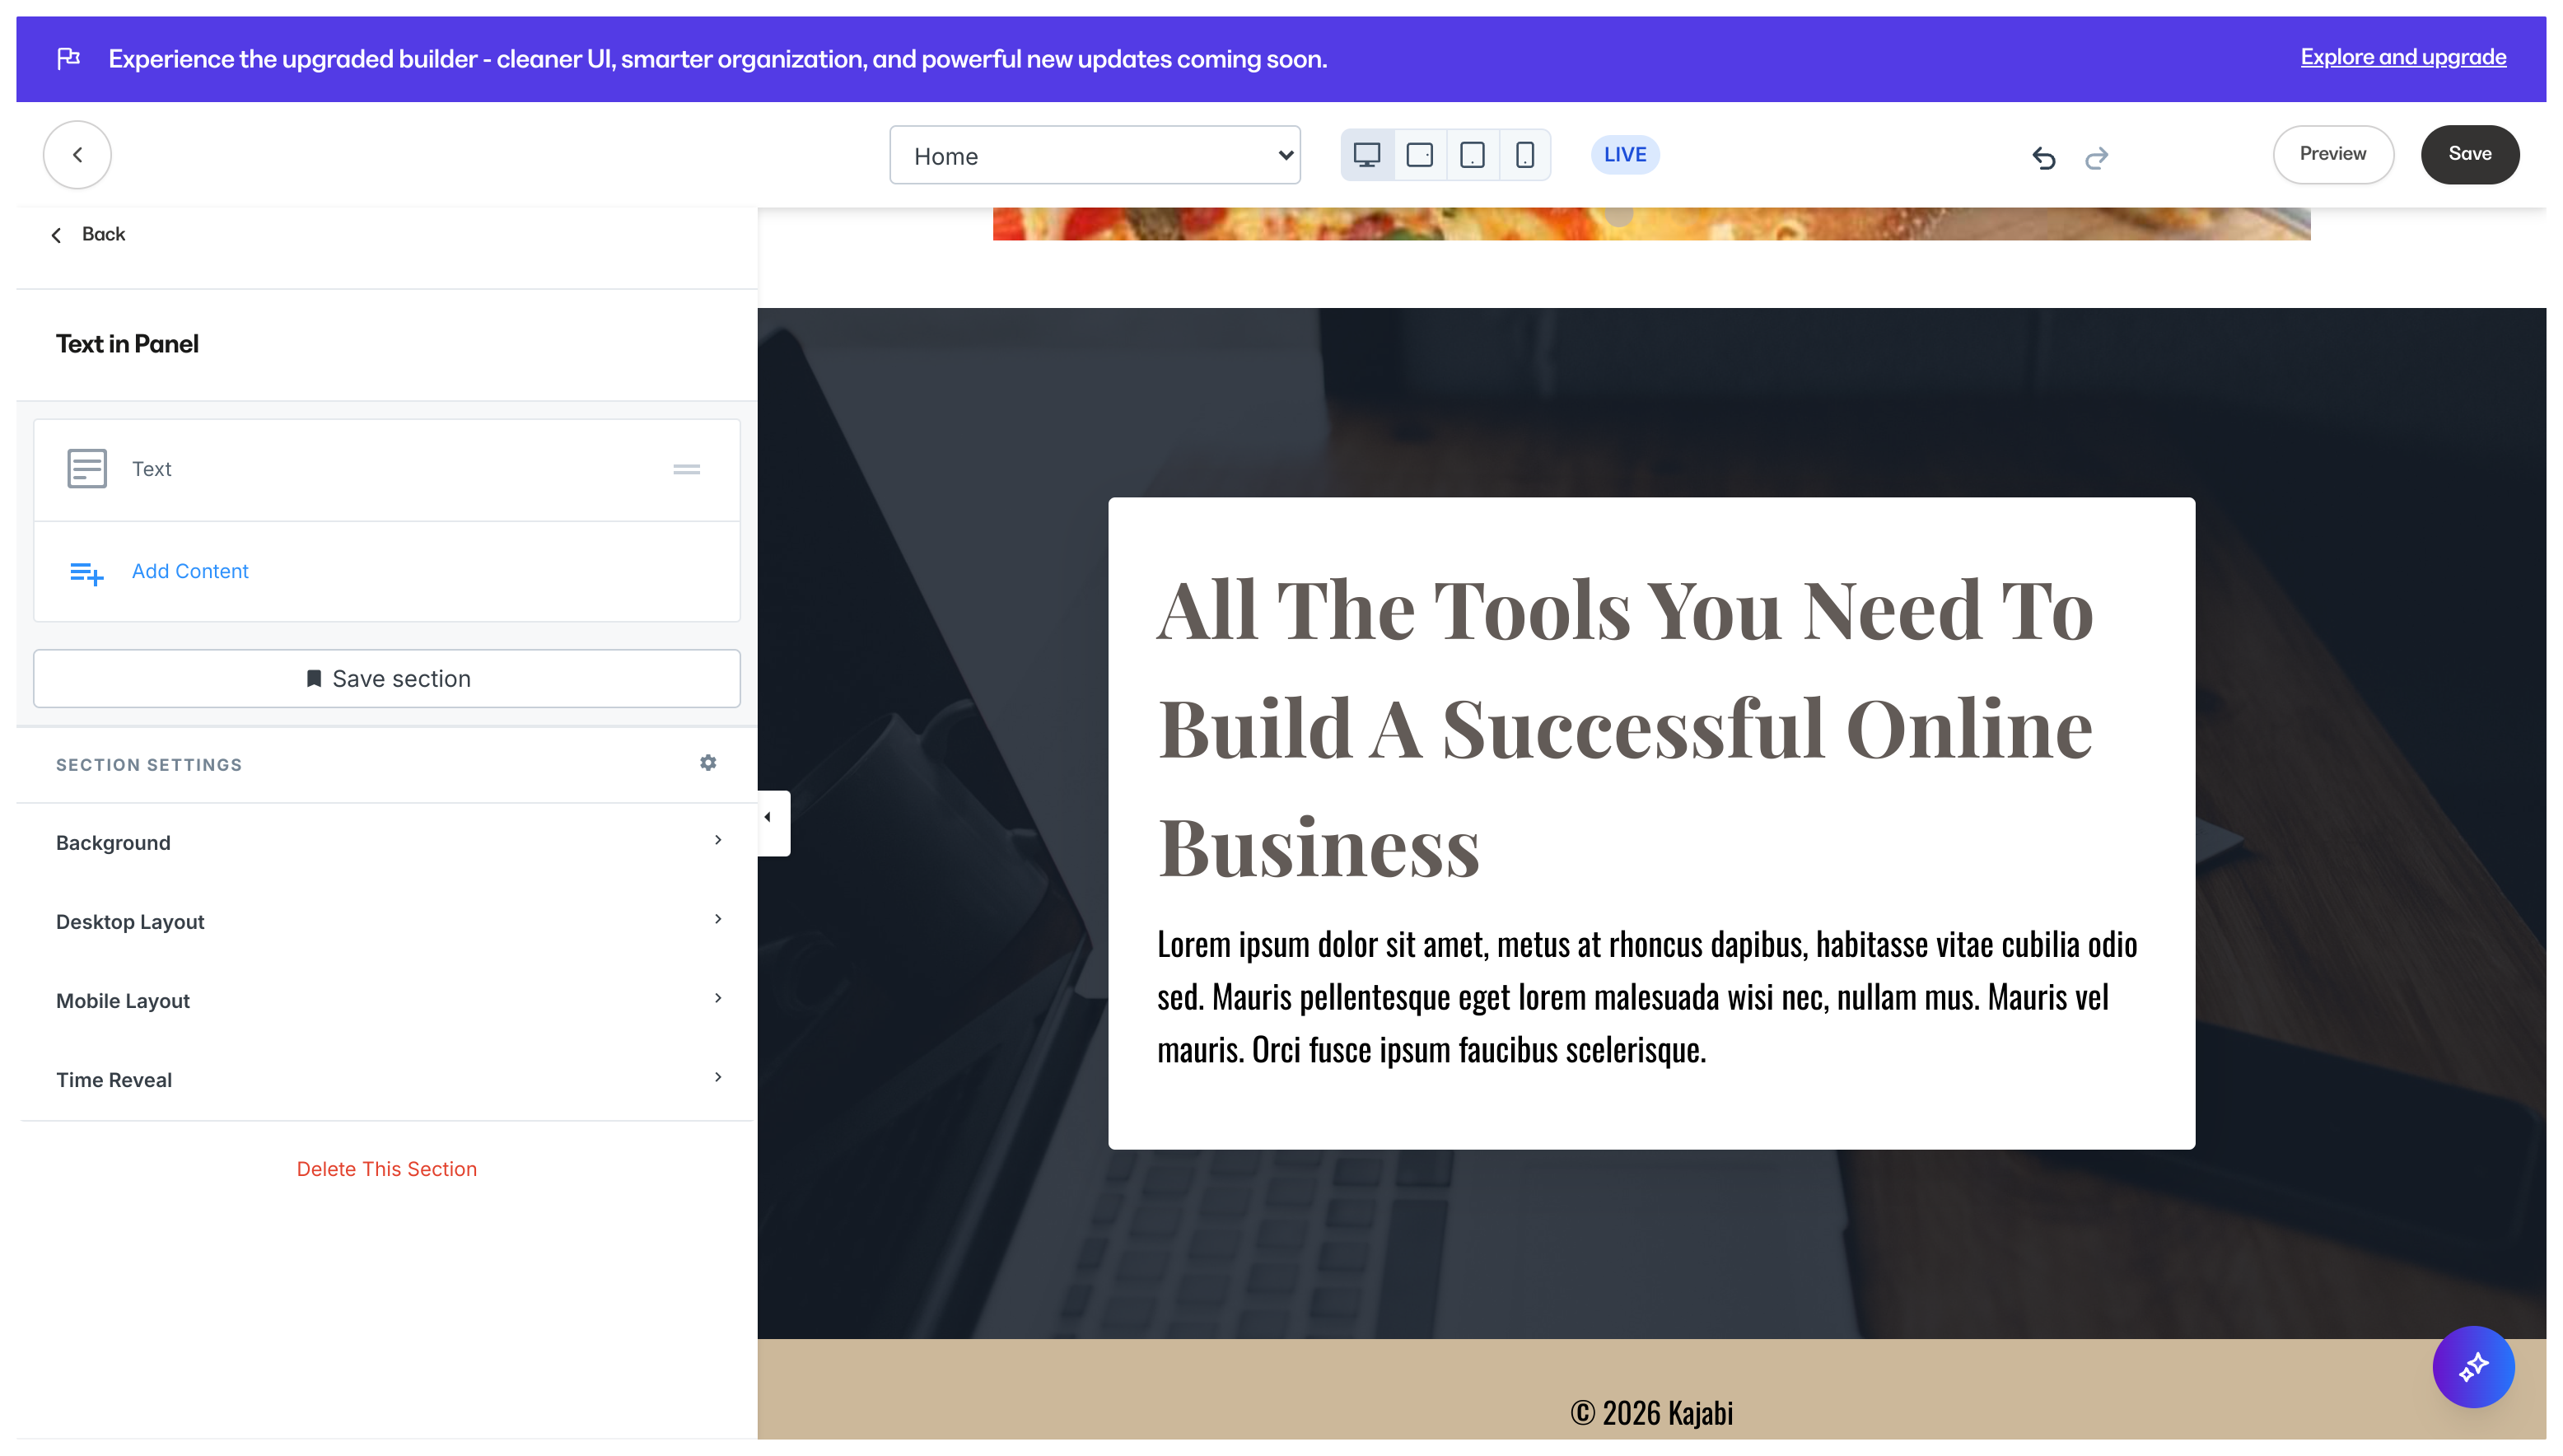Click Explore and upgrade link

coord(2402,57)
